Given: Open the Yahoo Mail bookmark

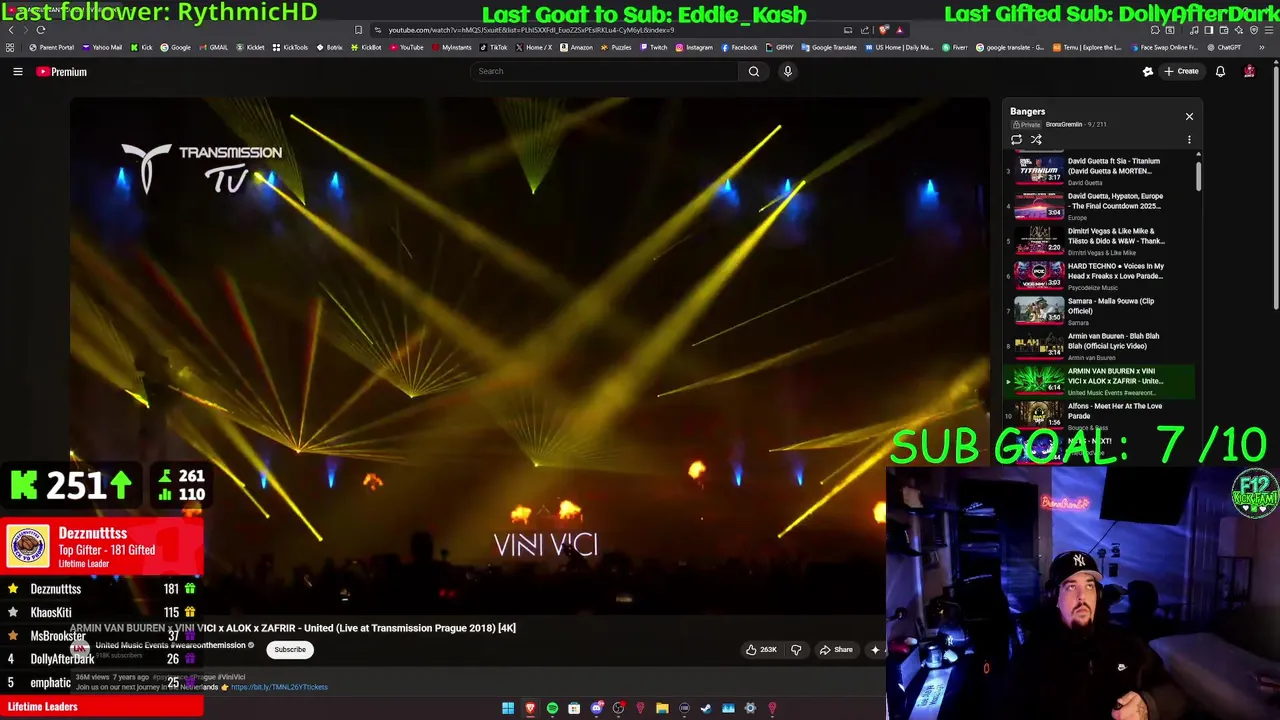Looking at the screenshot, I should [x=103, y=47].
